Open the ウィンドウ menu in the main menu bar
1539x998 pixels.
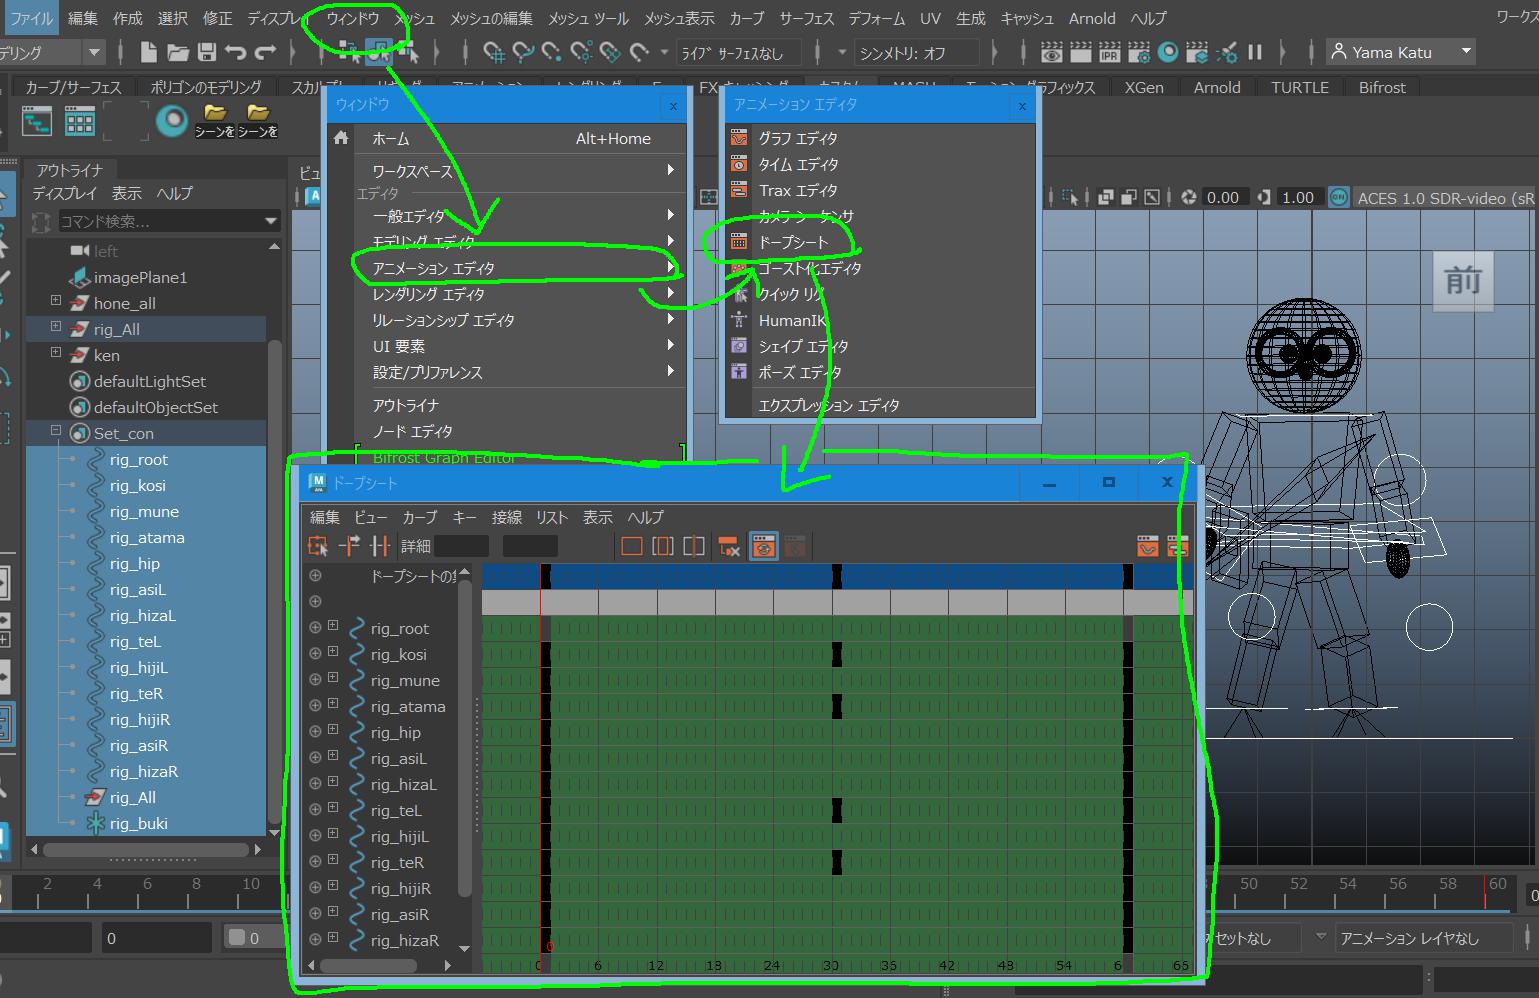(353, 18)
